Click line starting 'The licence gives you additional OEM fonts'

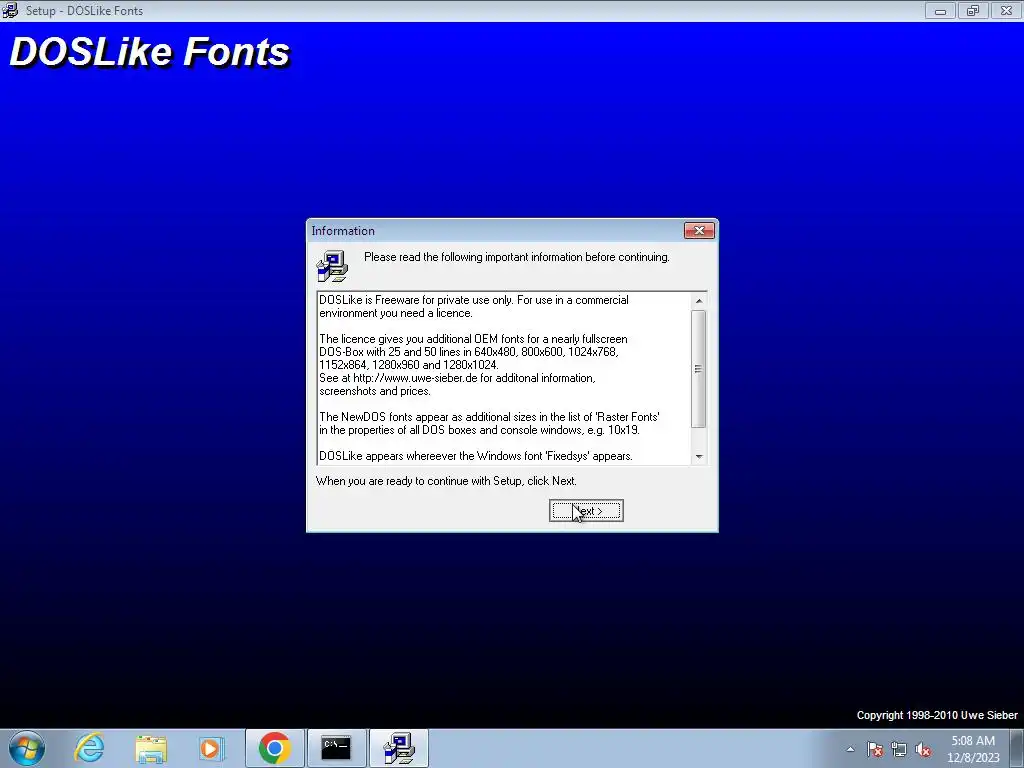pos(473,339)
